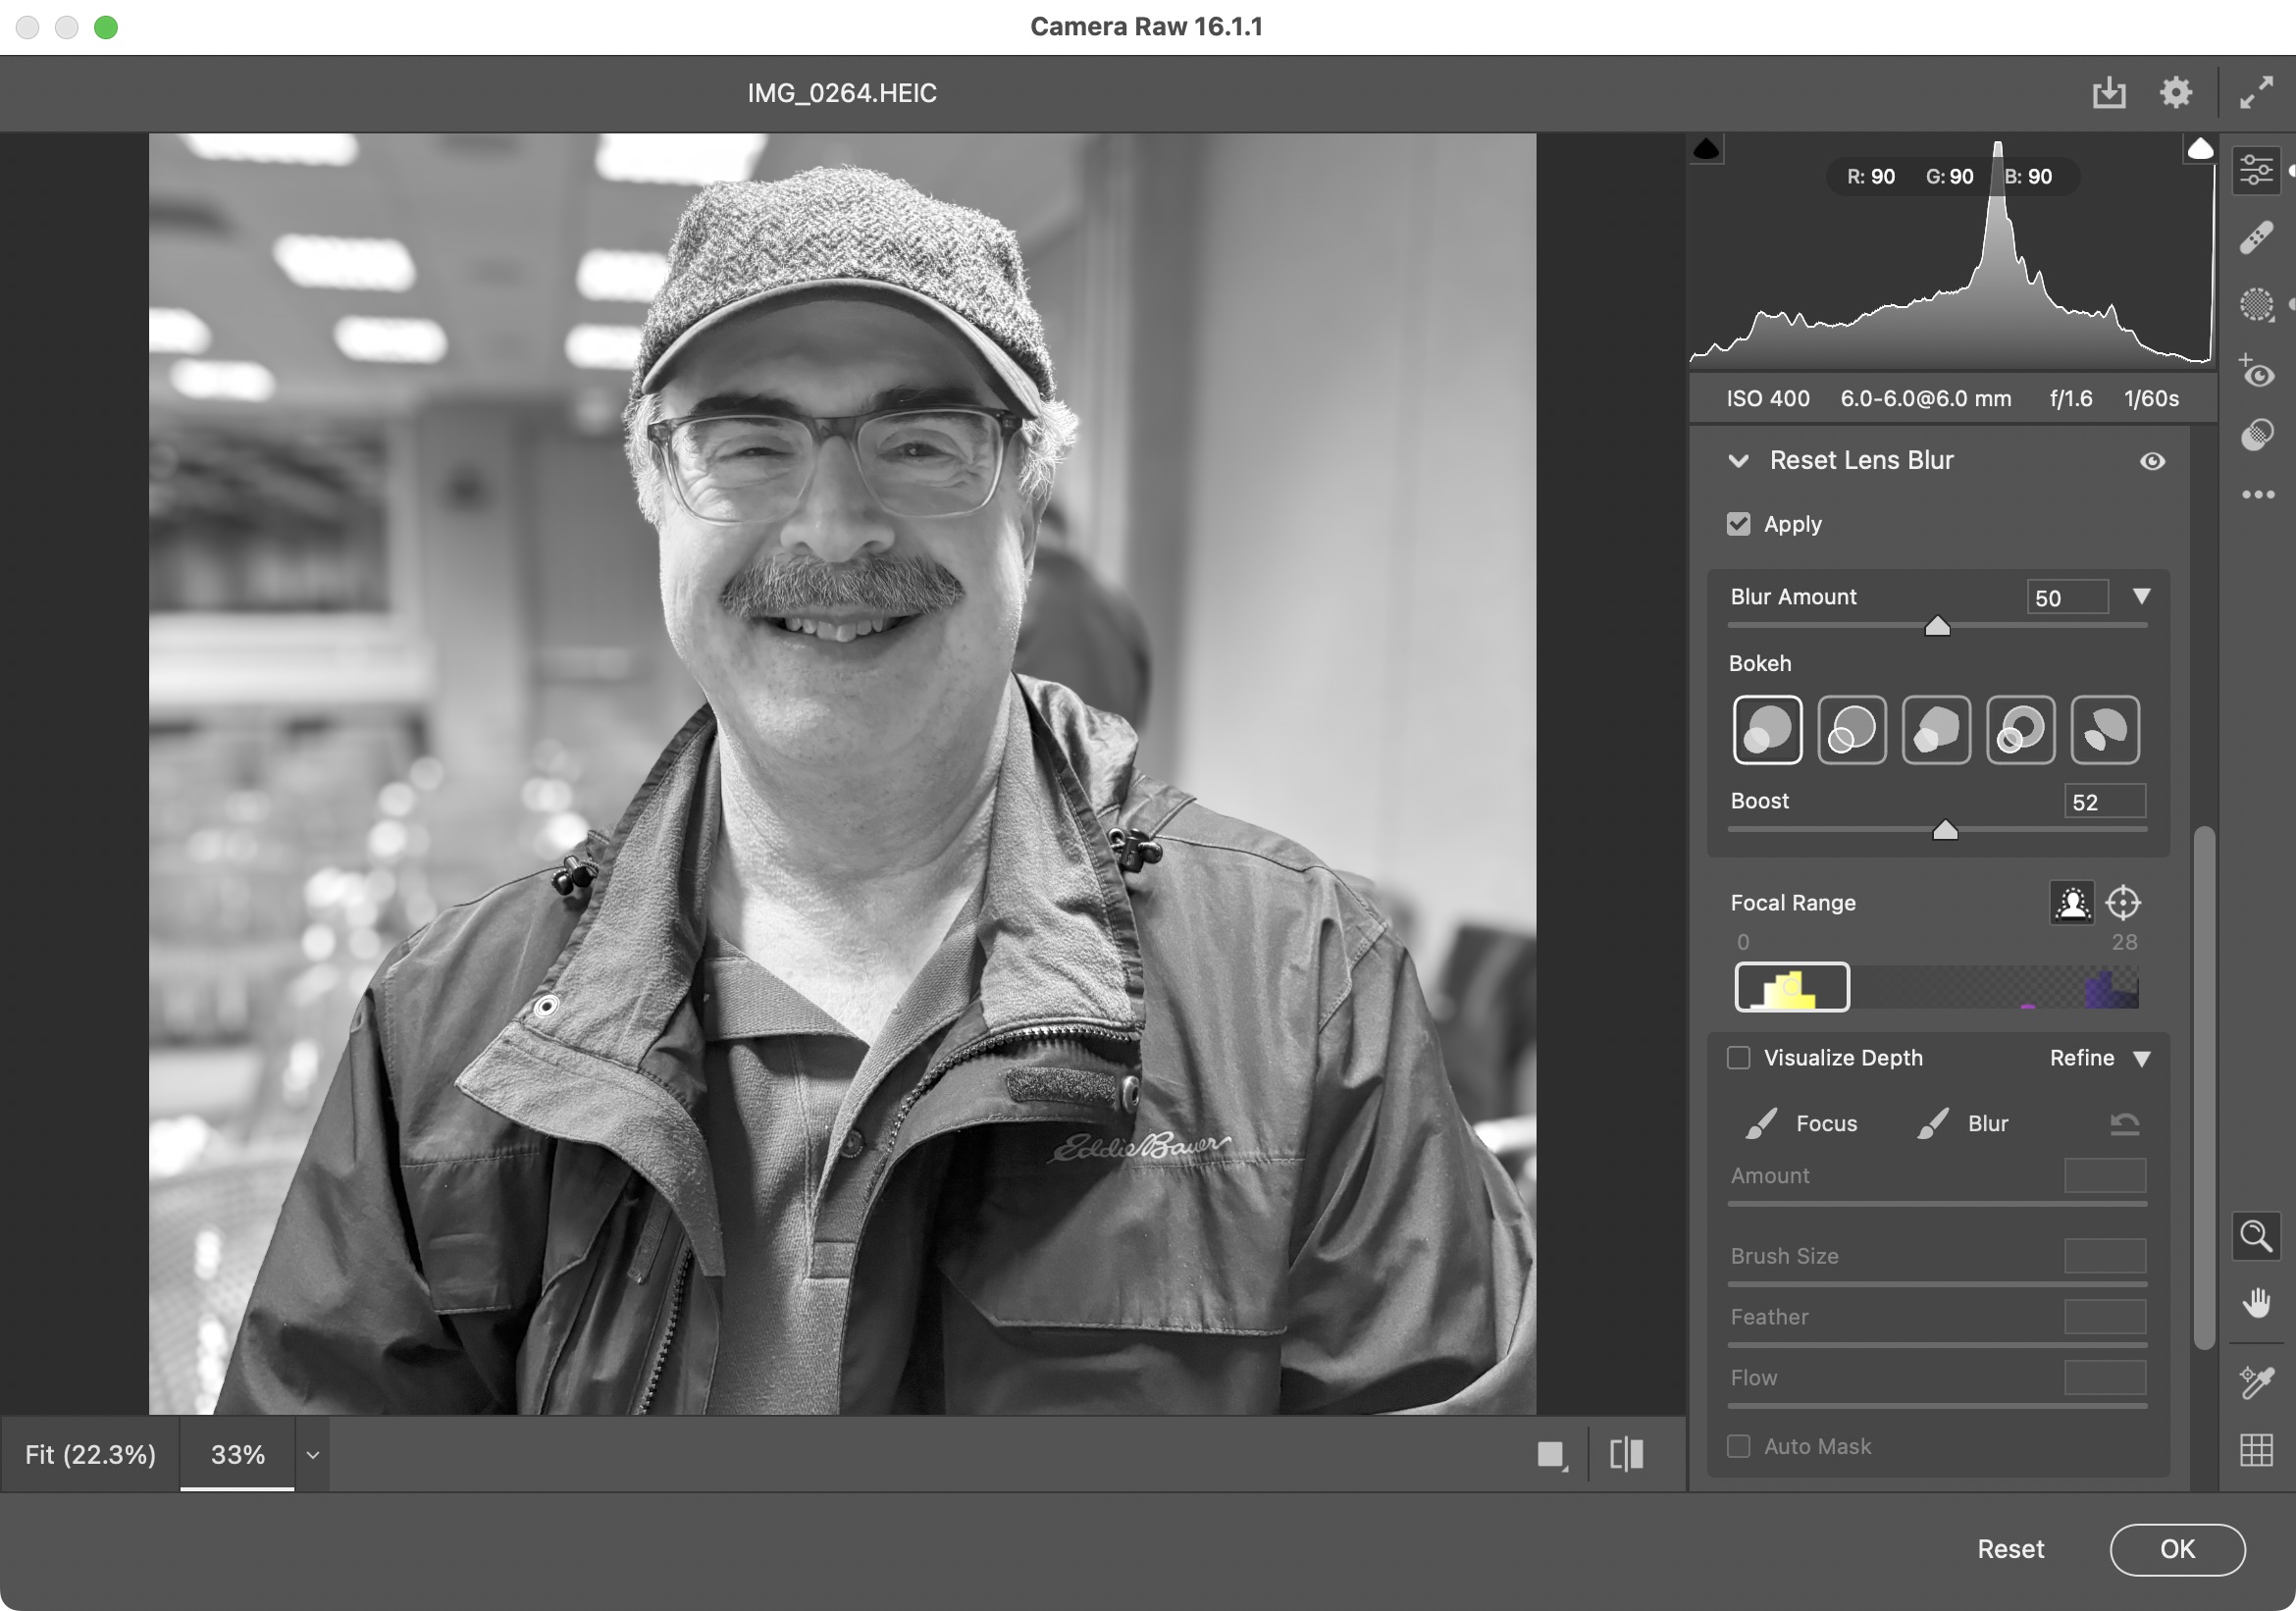Select the Red Eye removal tool

point(2257,373)
